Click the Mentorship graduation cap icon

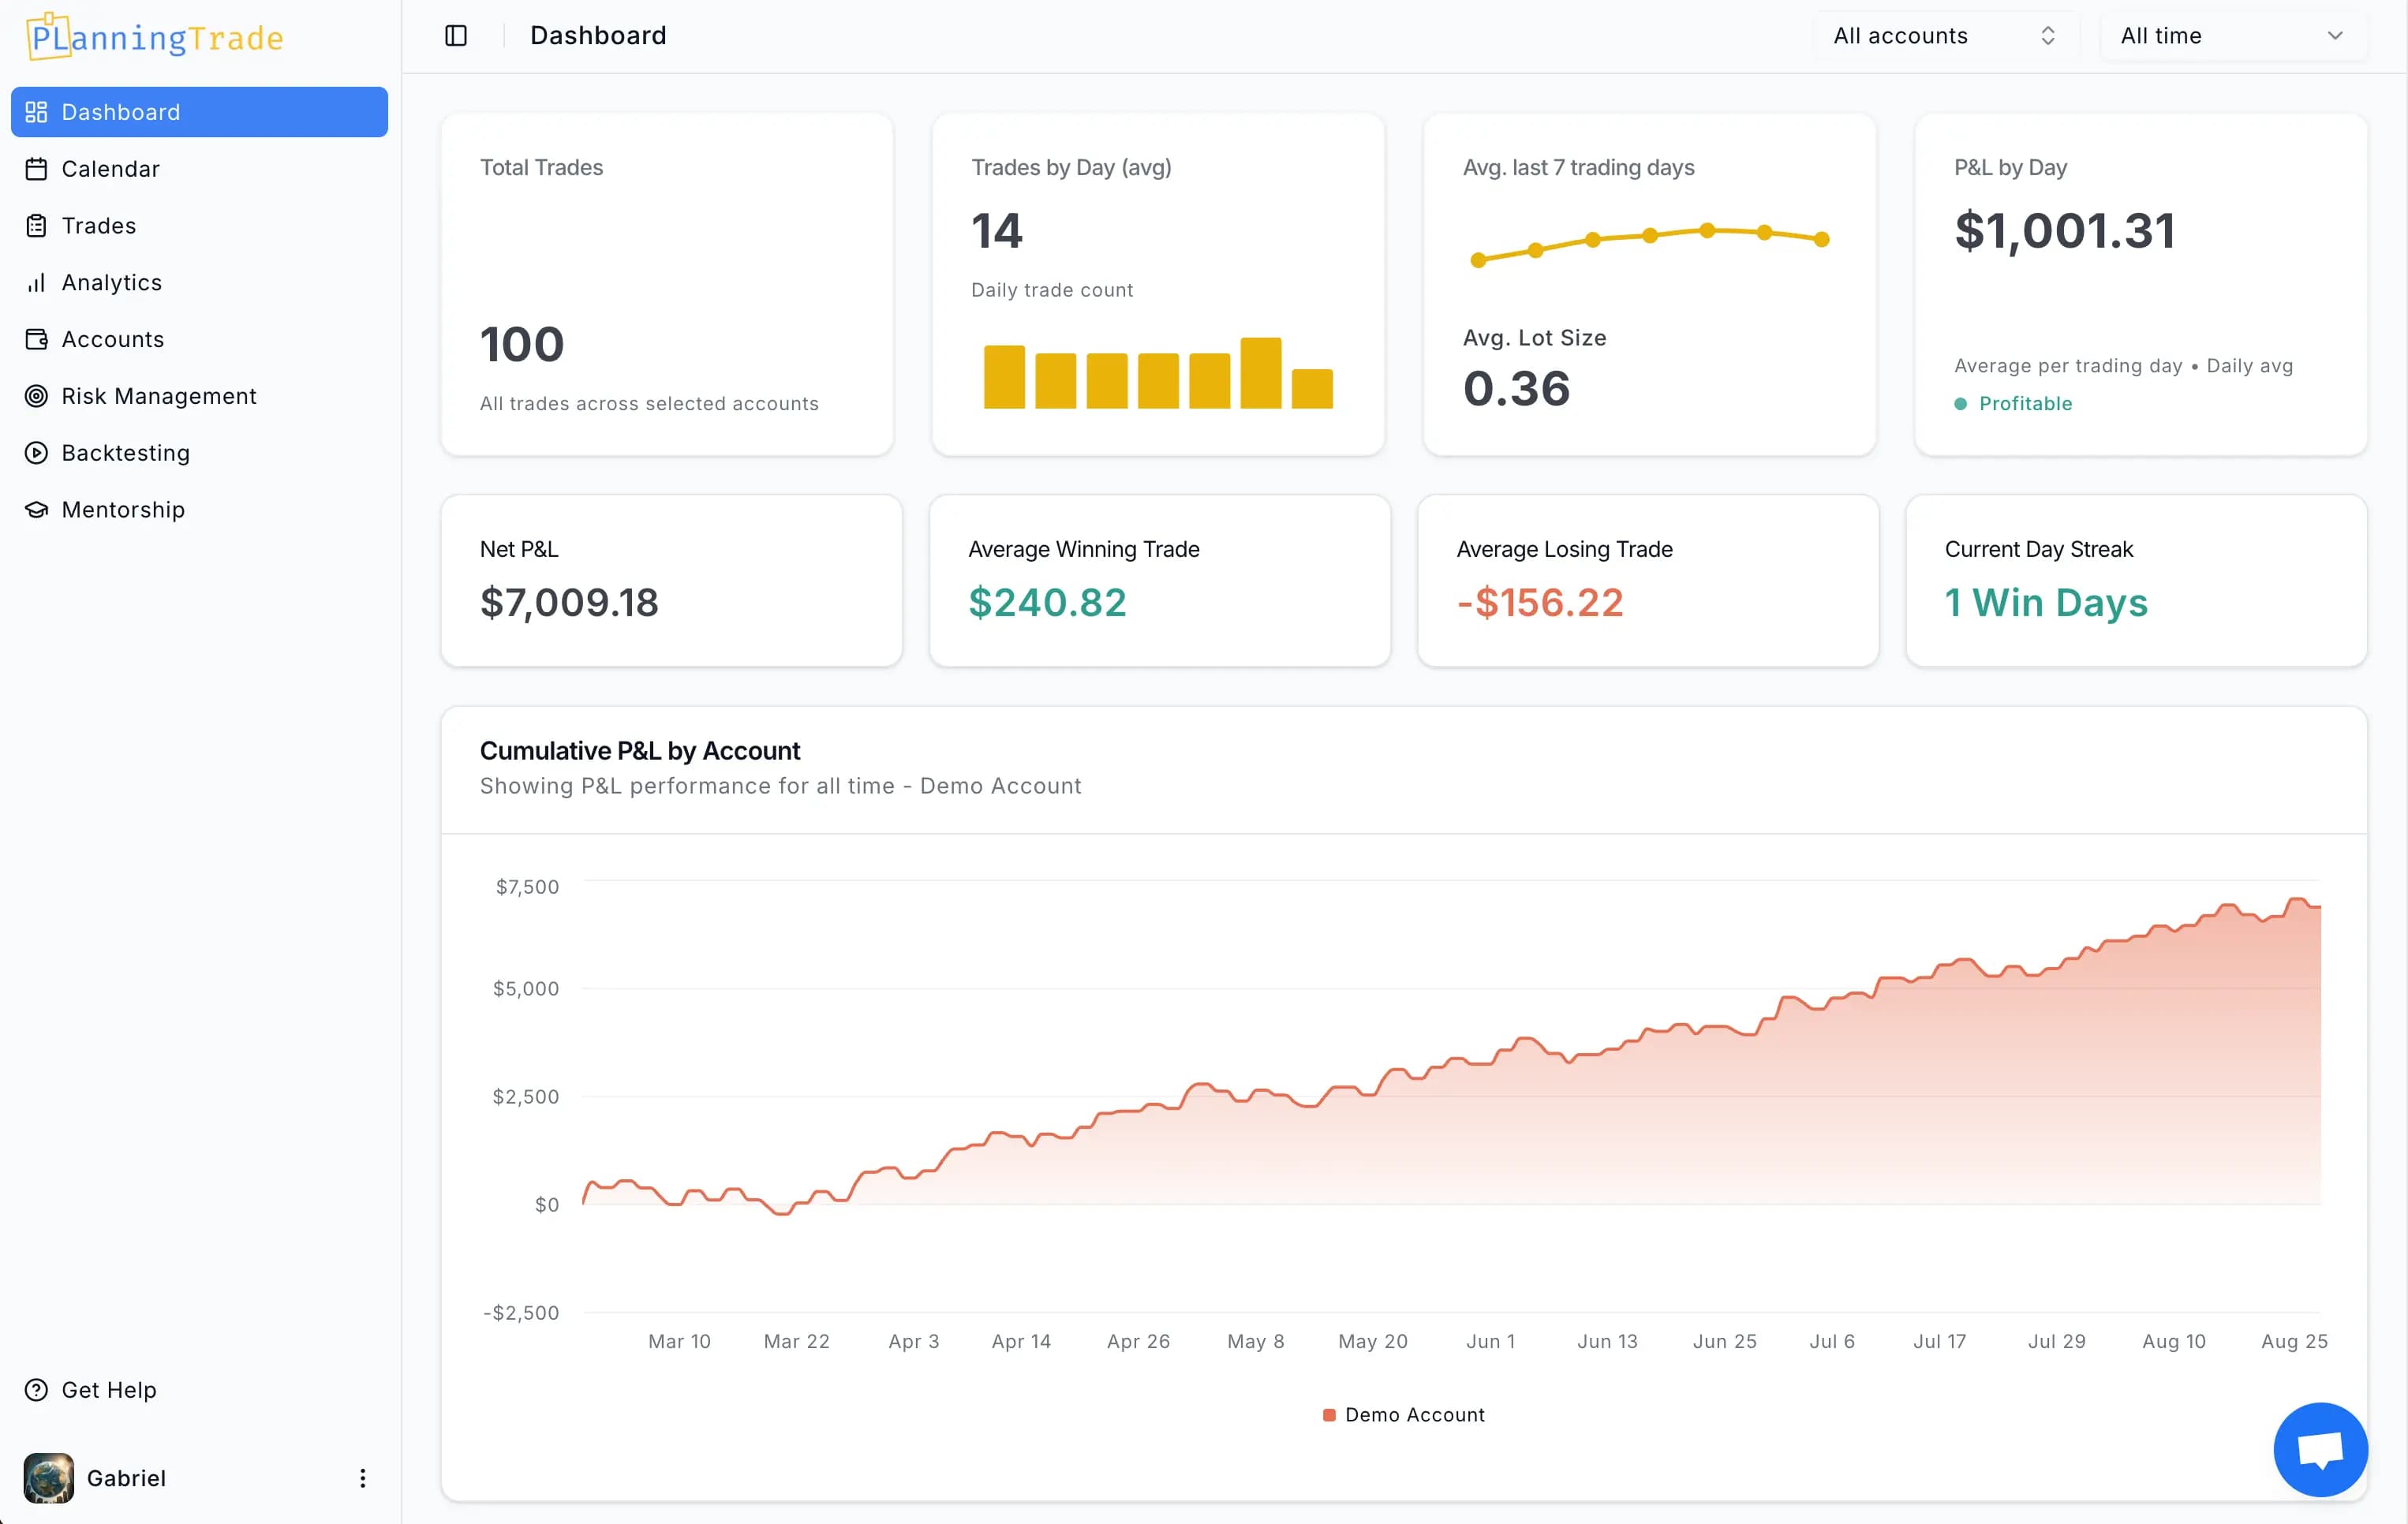coord(37,509)
